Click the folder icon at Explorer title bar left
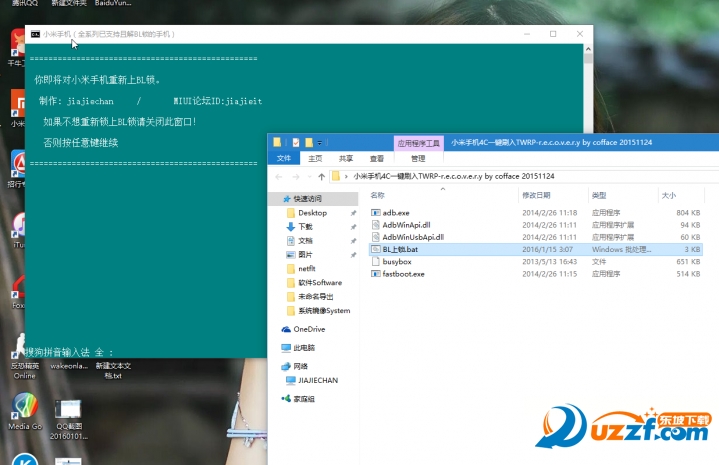Screen dimensions: 719x465 tap(277, 143)
